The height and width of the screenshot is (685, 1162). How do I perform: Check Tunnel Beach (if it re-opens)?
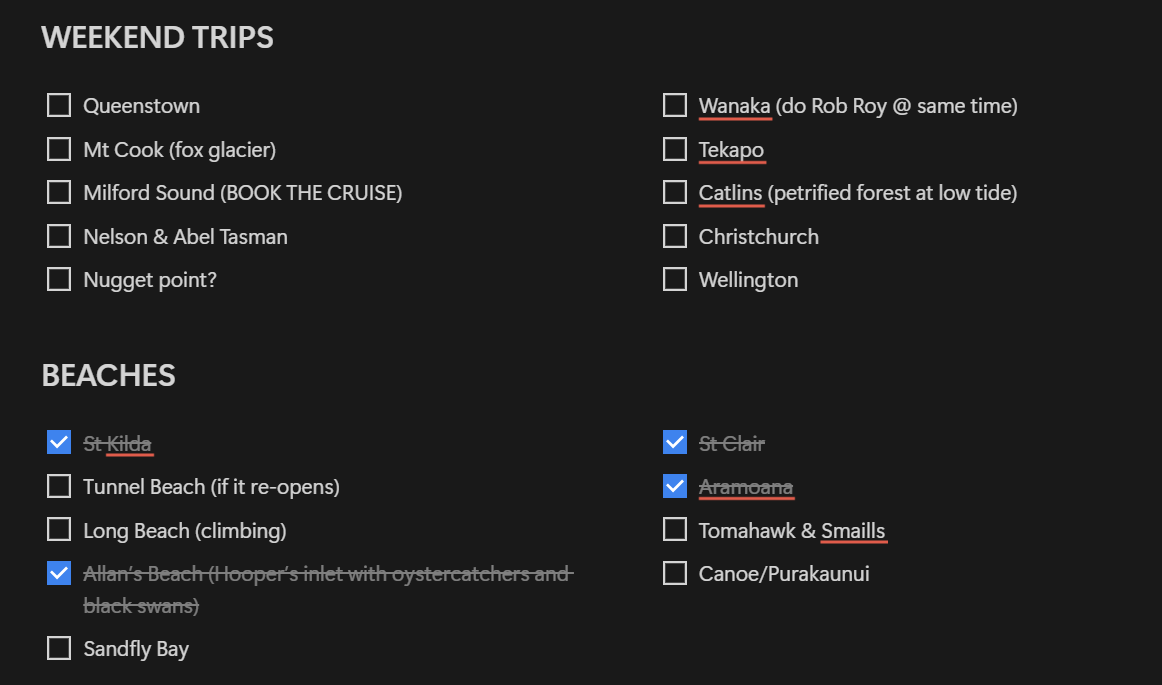pos(59,486)
